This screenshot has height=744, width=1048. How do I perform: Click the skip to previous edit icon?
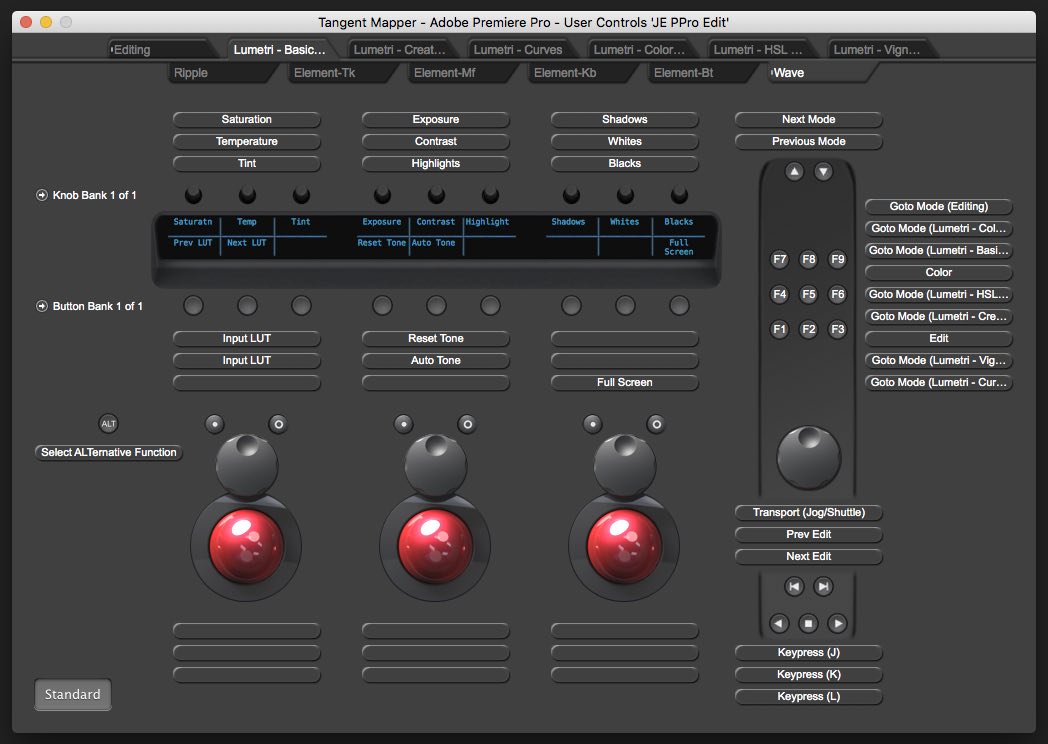(794, 587)
